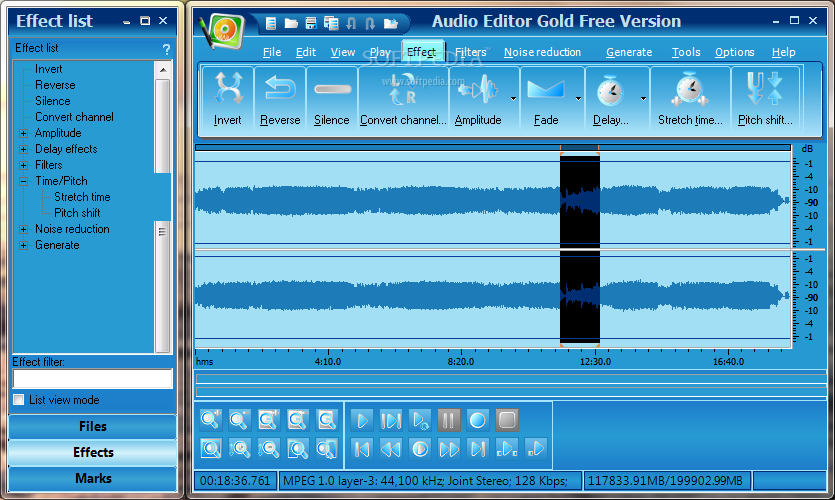Pause playback with the Pause button
The width and height of the screenshot is (835, 500).
(448, 421)
